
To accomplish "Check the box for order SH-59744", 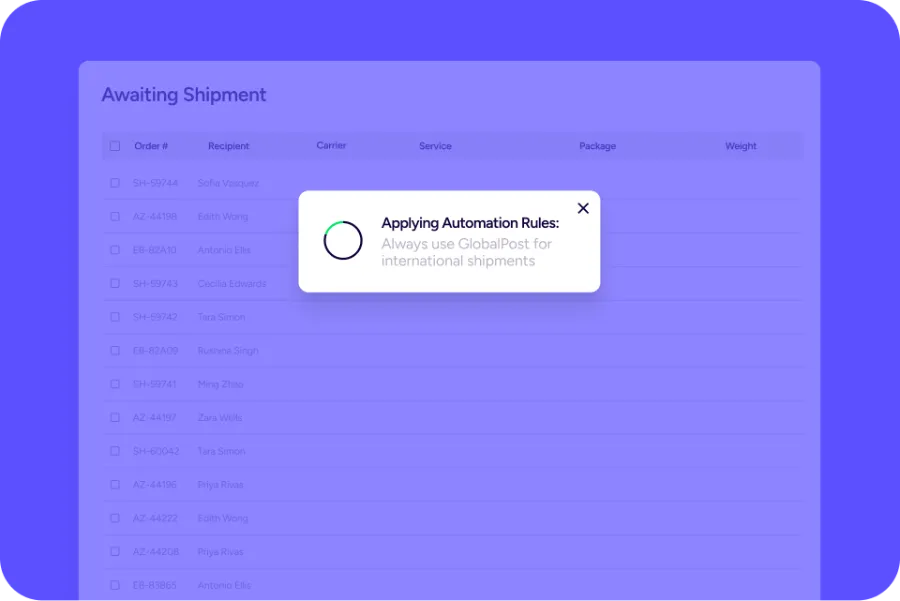I will tap(115, 183).
